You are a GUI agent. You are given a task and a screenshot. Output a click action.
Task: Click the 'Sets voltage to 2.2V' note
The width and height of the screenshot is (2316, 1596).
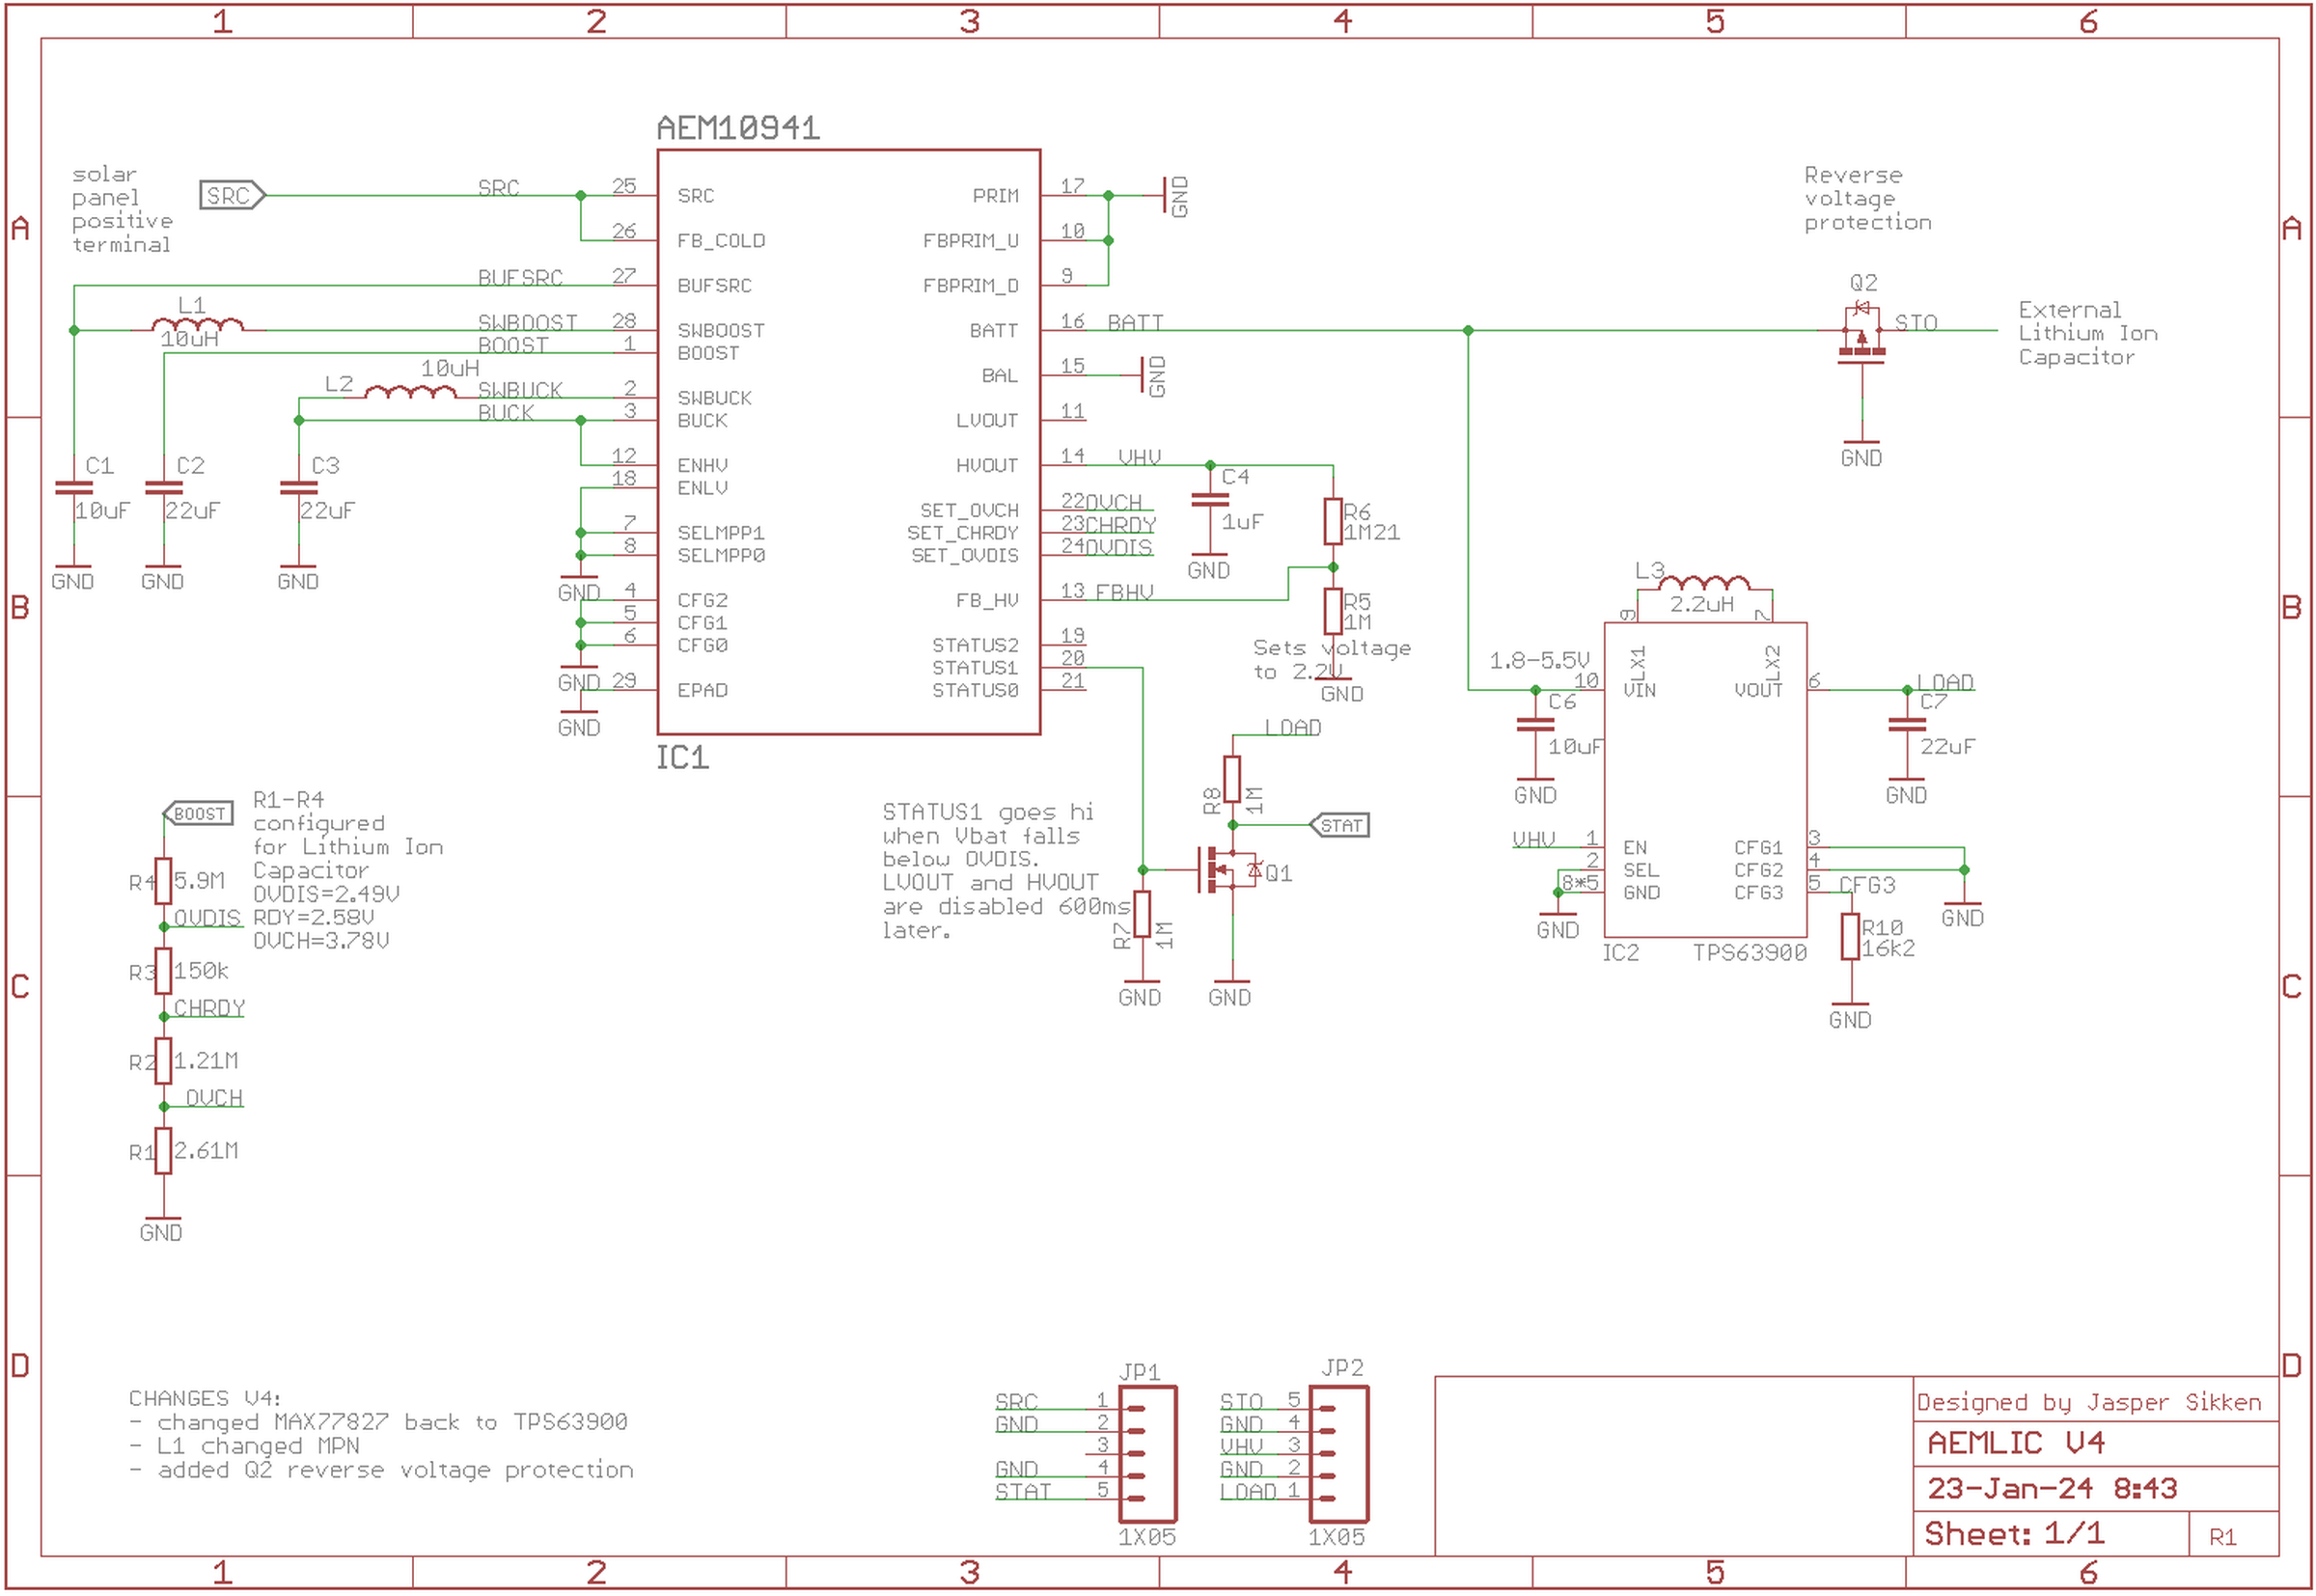pos(1332,660)
